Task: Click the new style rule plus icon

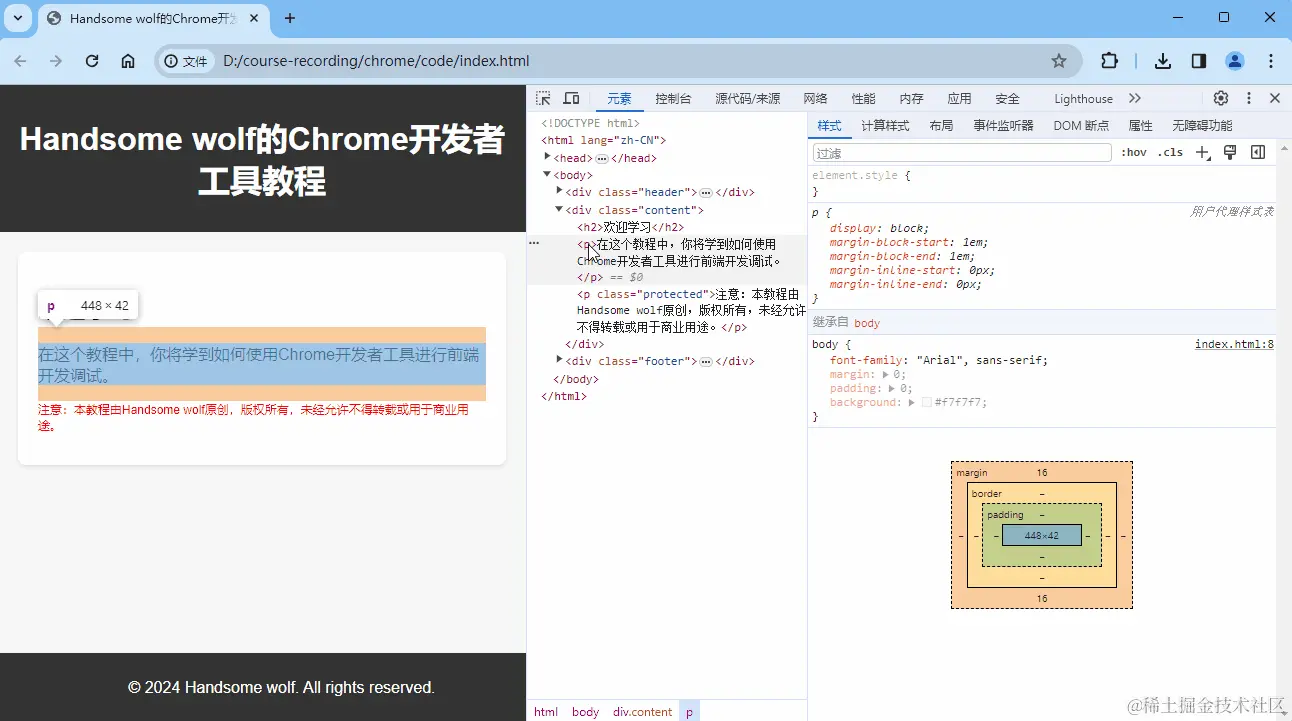Action: (1203, 153)
